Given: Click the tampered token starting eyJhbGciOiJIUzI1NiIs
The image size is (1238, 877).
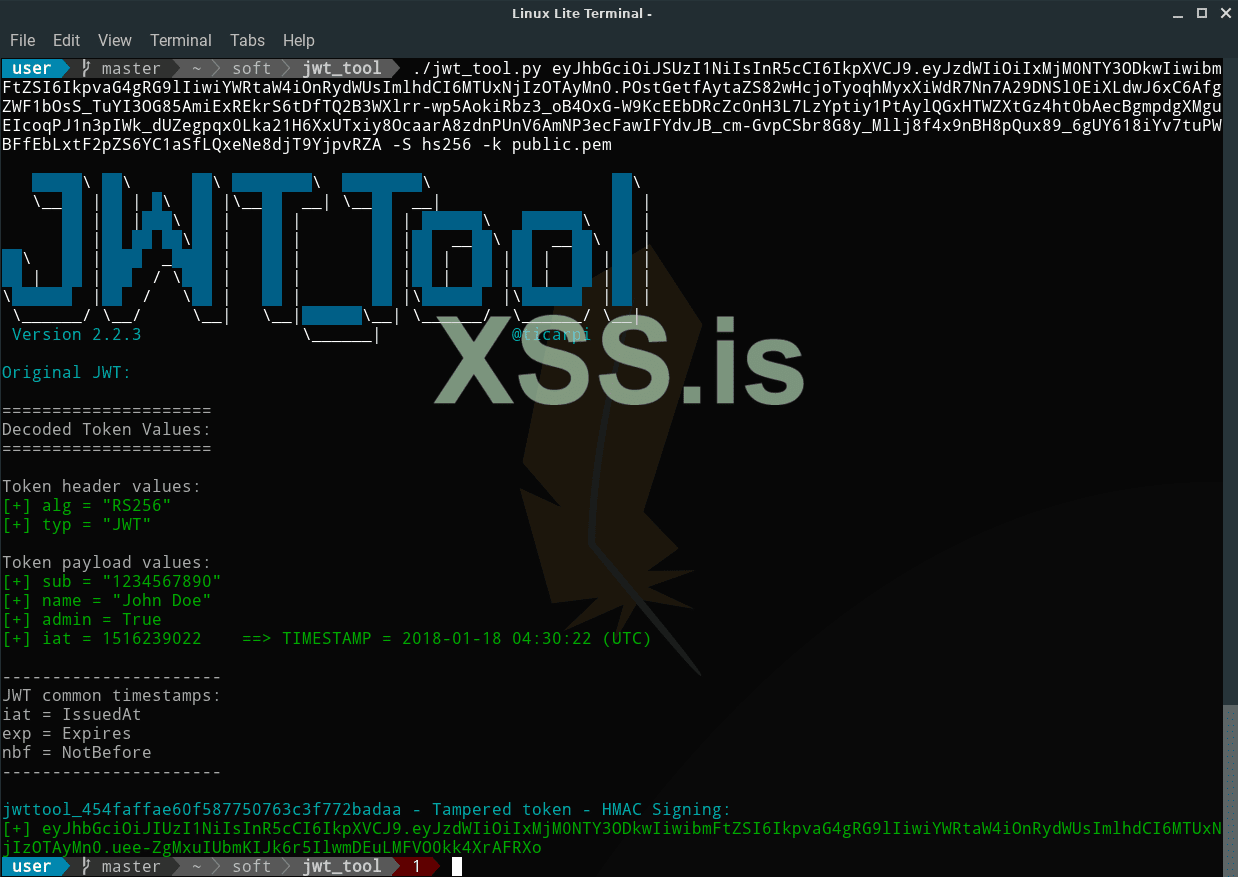Looking at the screenshot, I should 611,838.
